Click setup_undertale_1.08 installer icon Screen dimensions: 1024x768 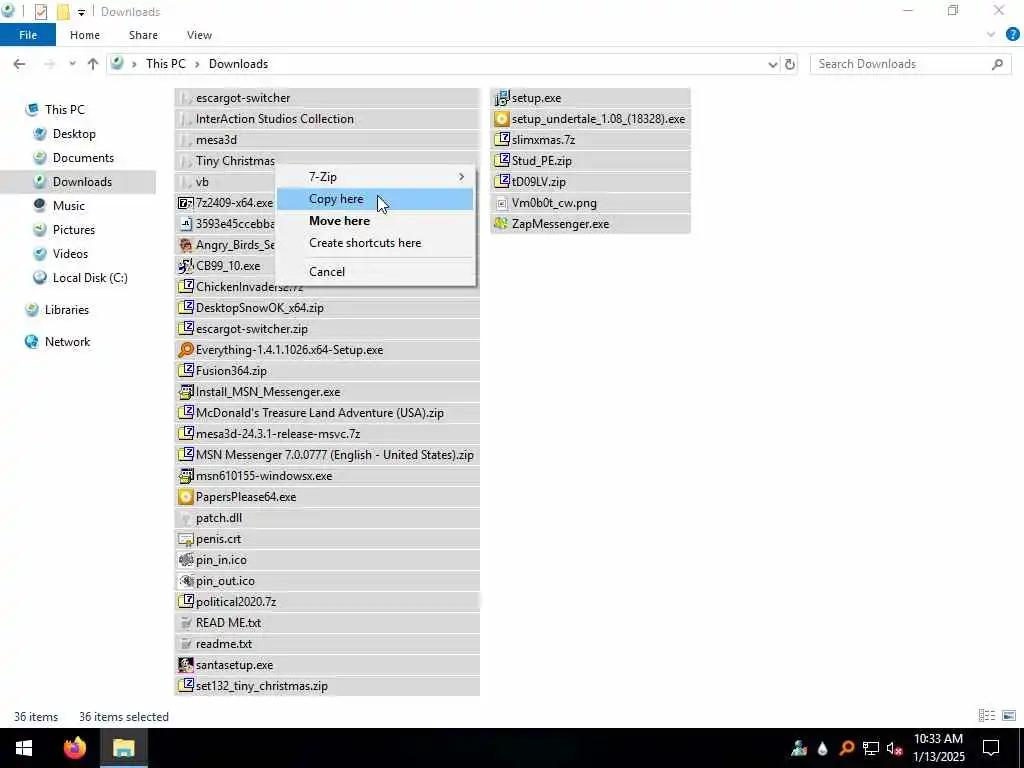pyautogui.click(x=502, y=119)
